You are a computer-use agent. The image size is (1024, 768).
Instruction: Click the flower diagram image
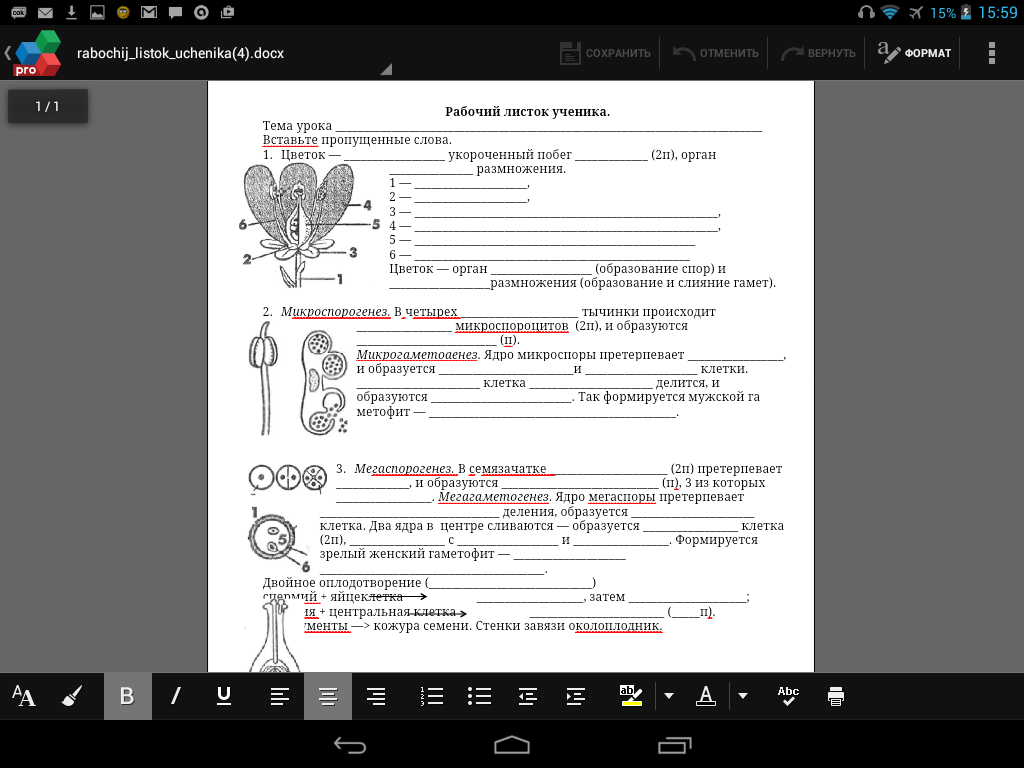click(307, 225)
